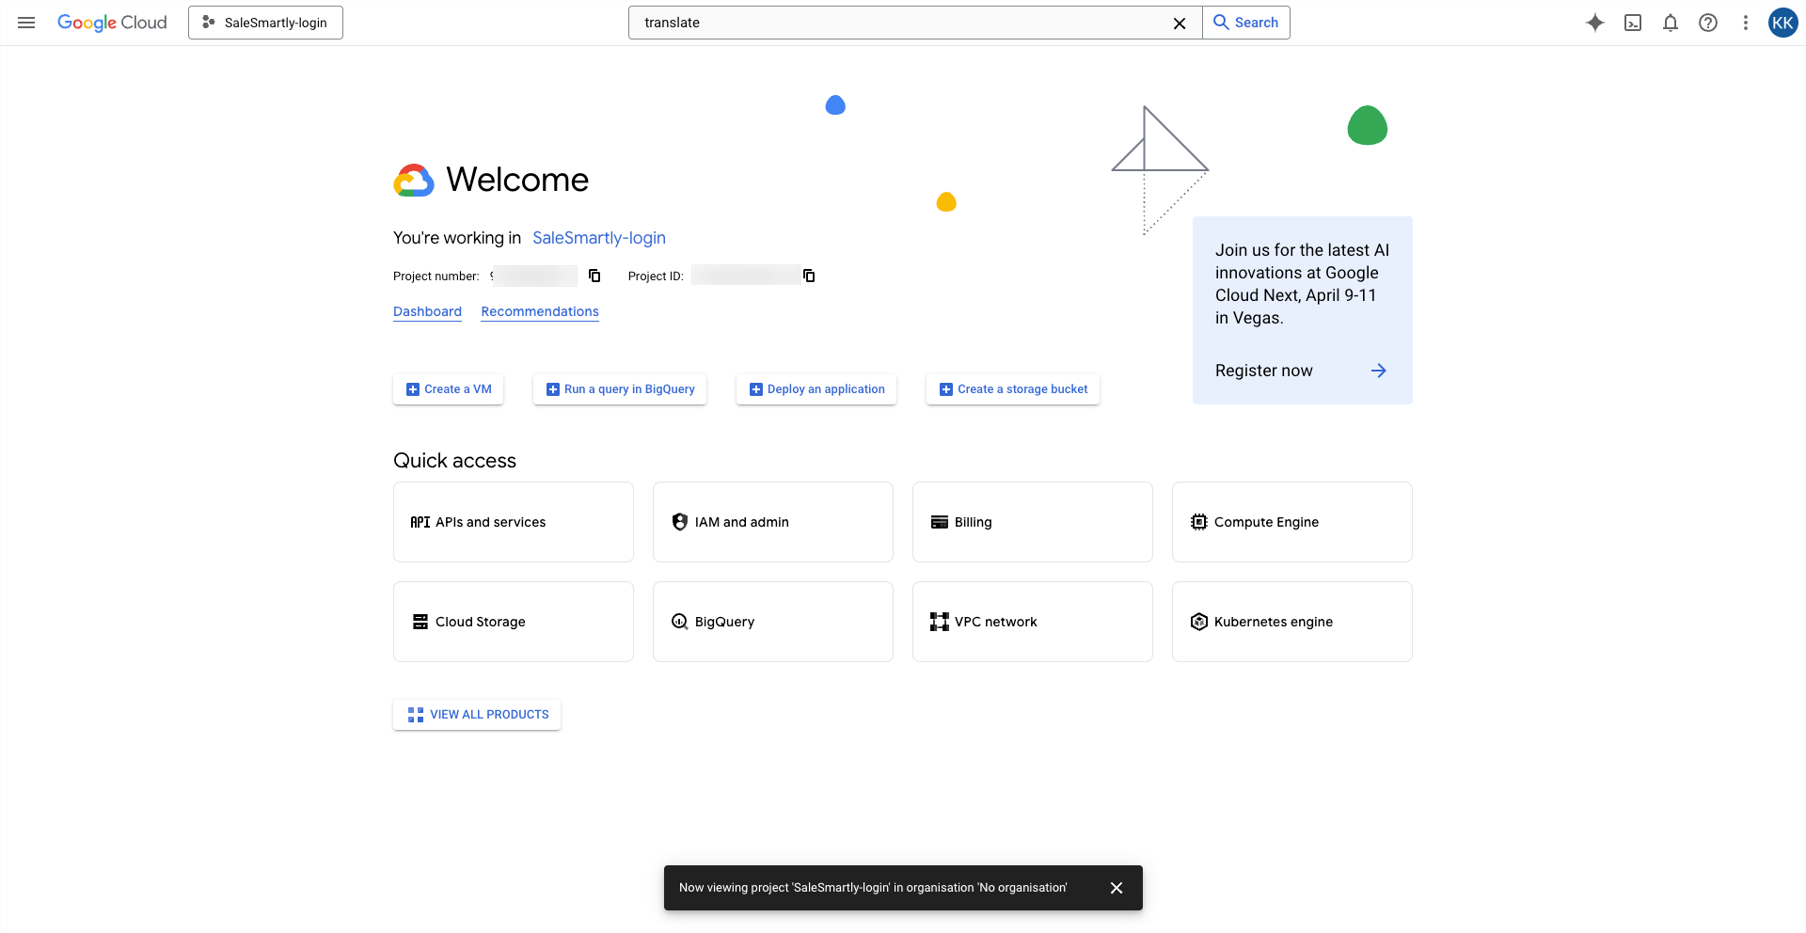Open the notifications bell
This screenshot has height=933, width=1806.
(1670, 23)
